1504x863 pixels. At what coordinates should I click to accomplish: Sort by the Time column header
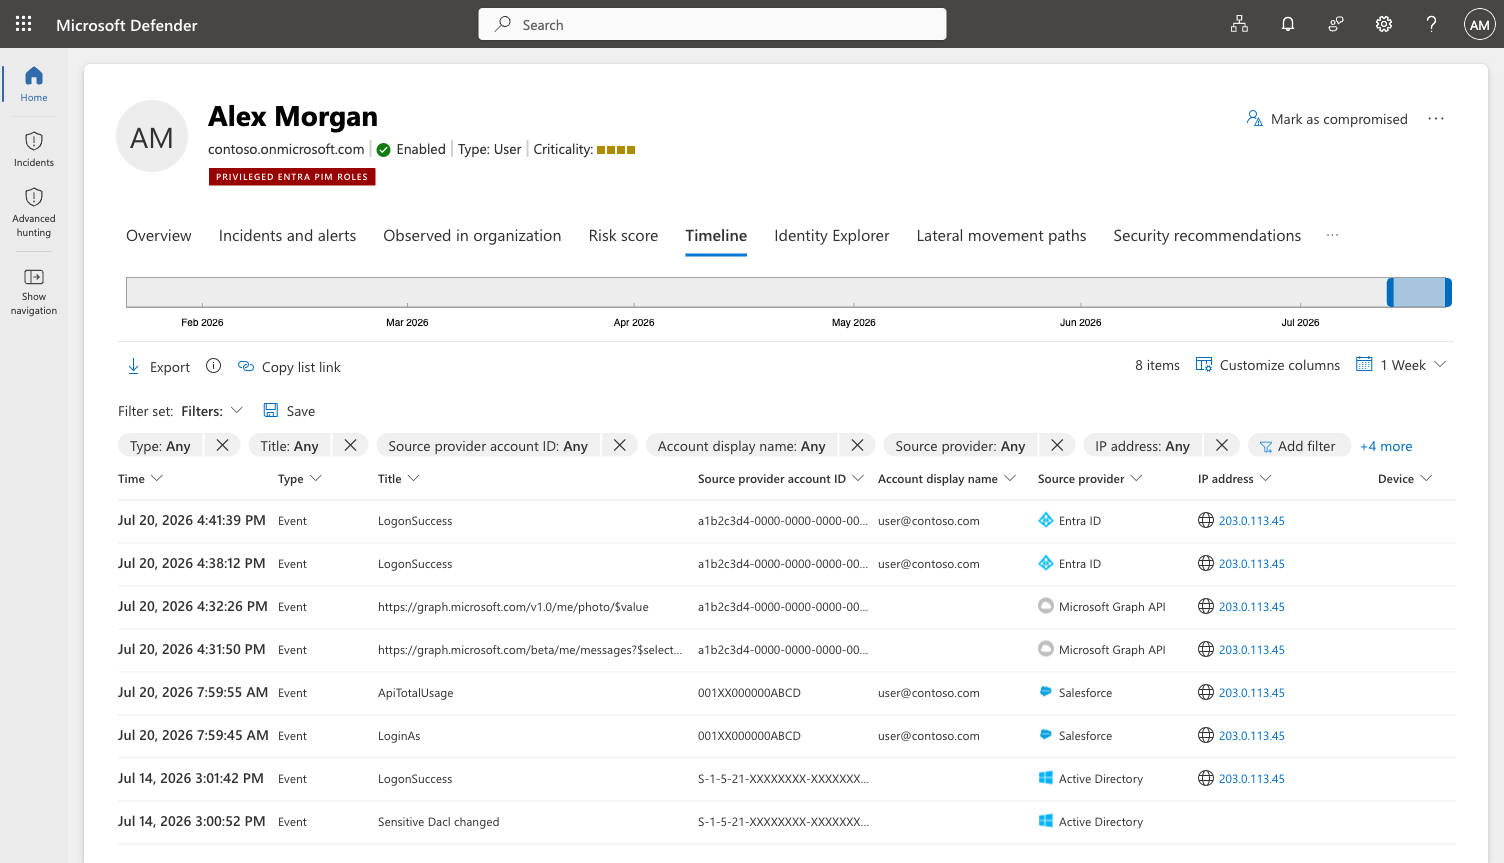click(x=140, y=479)
